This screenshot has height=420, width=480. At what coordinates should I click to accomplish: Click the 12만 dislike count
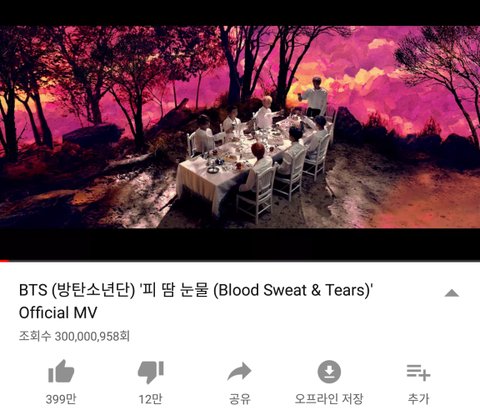click(150, 399)
